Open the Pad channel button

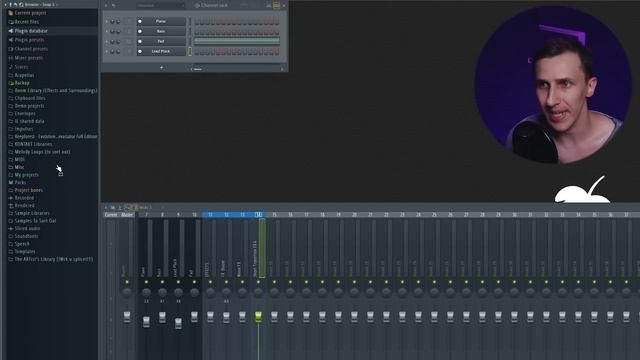pos(161,41)
